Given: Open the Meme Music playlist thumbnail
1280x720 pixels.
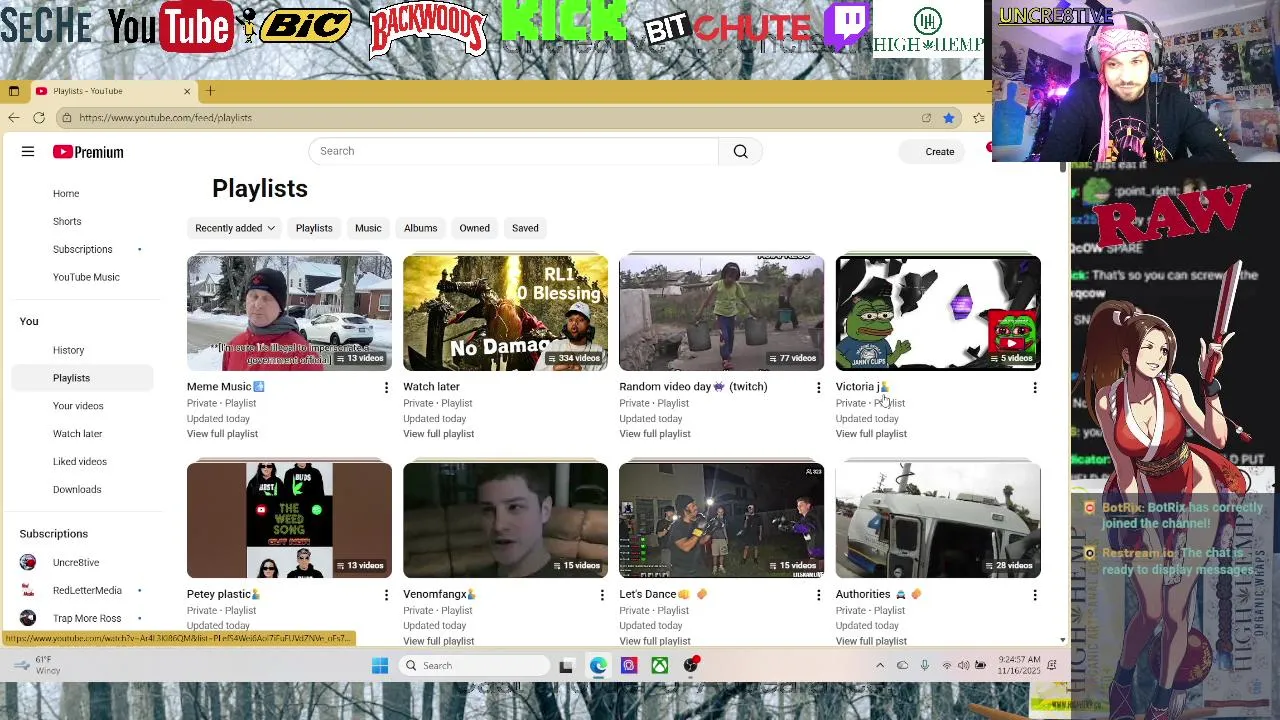Looking at the screenshot, I should pos(289,313).
